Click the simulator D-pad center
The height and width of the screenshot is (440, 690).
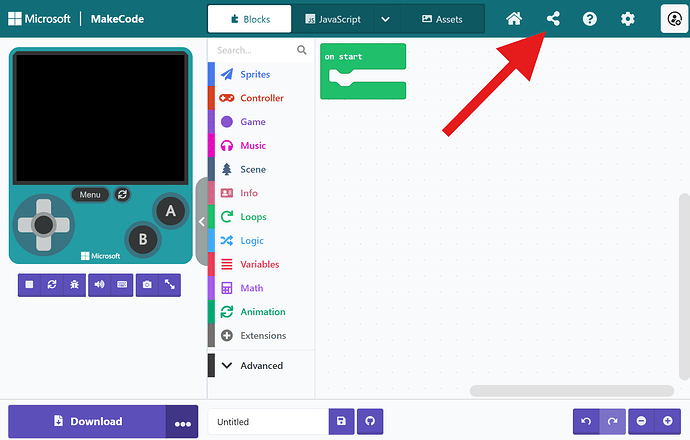(44, 225)
